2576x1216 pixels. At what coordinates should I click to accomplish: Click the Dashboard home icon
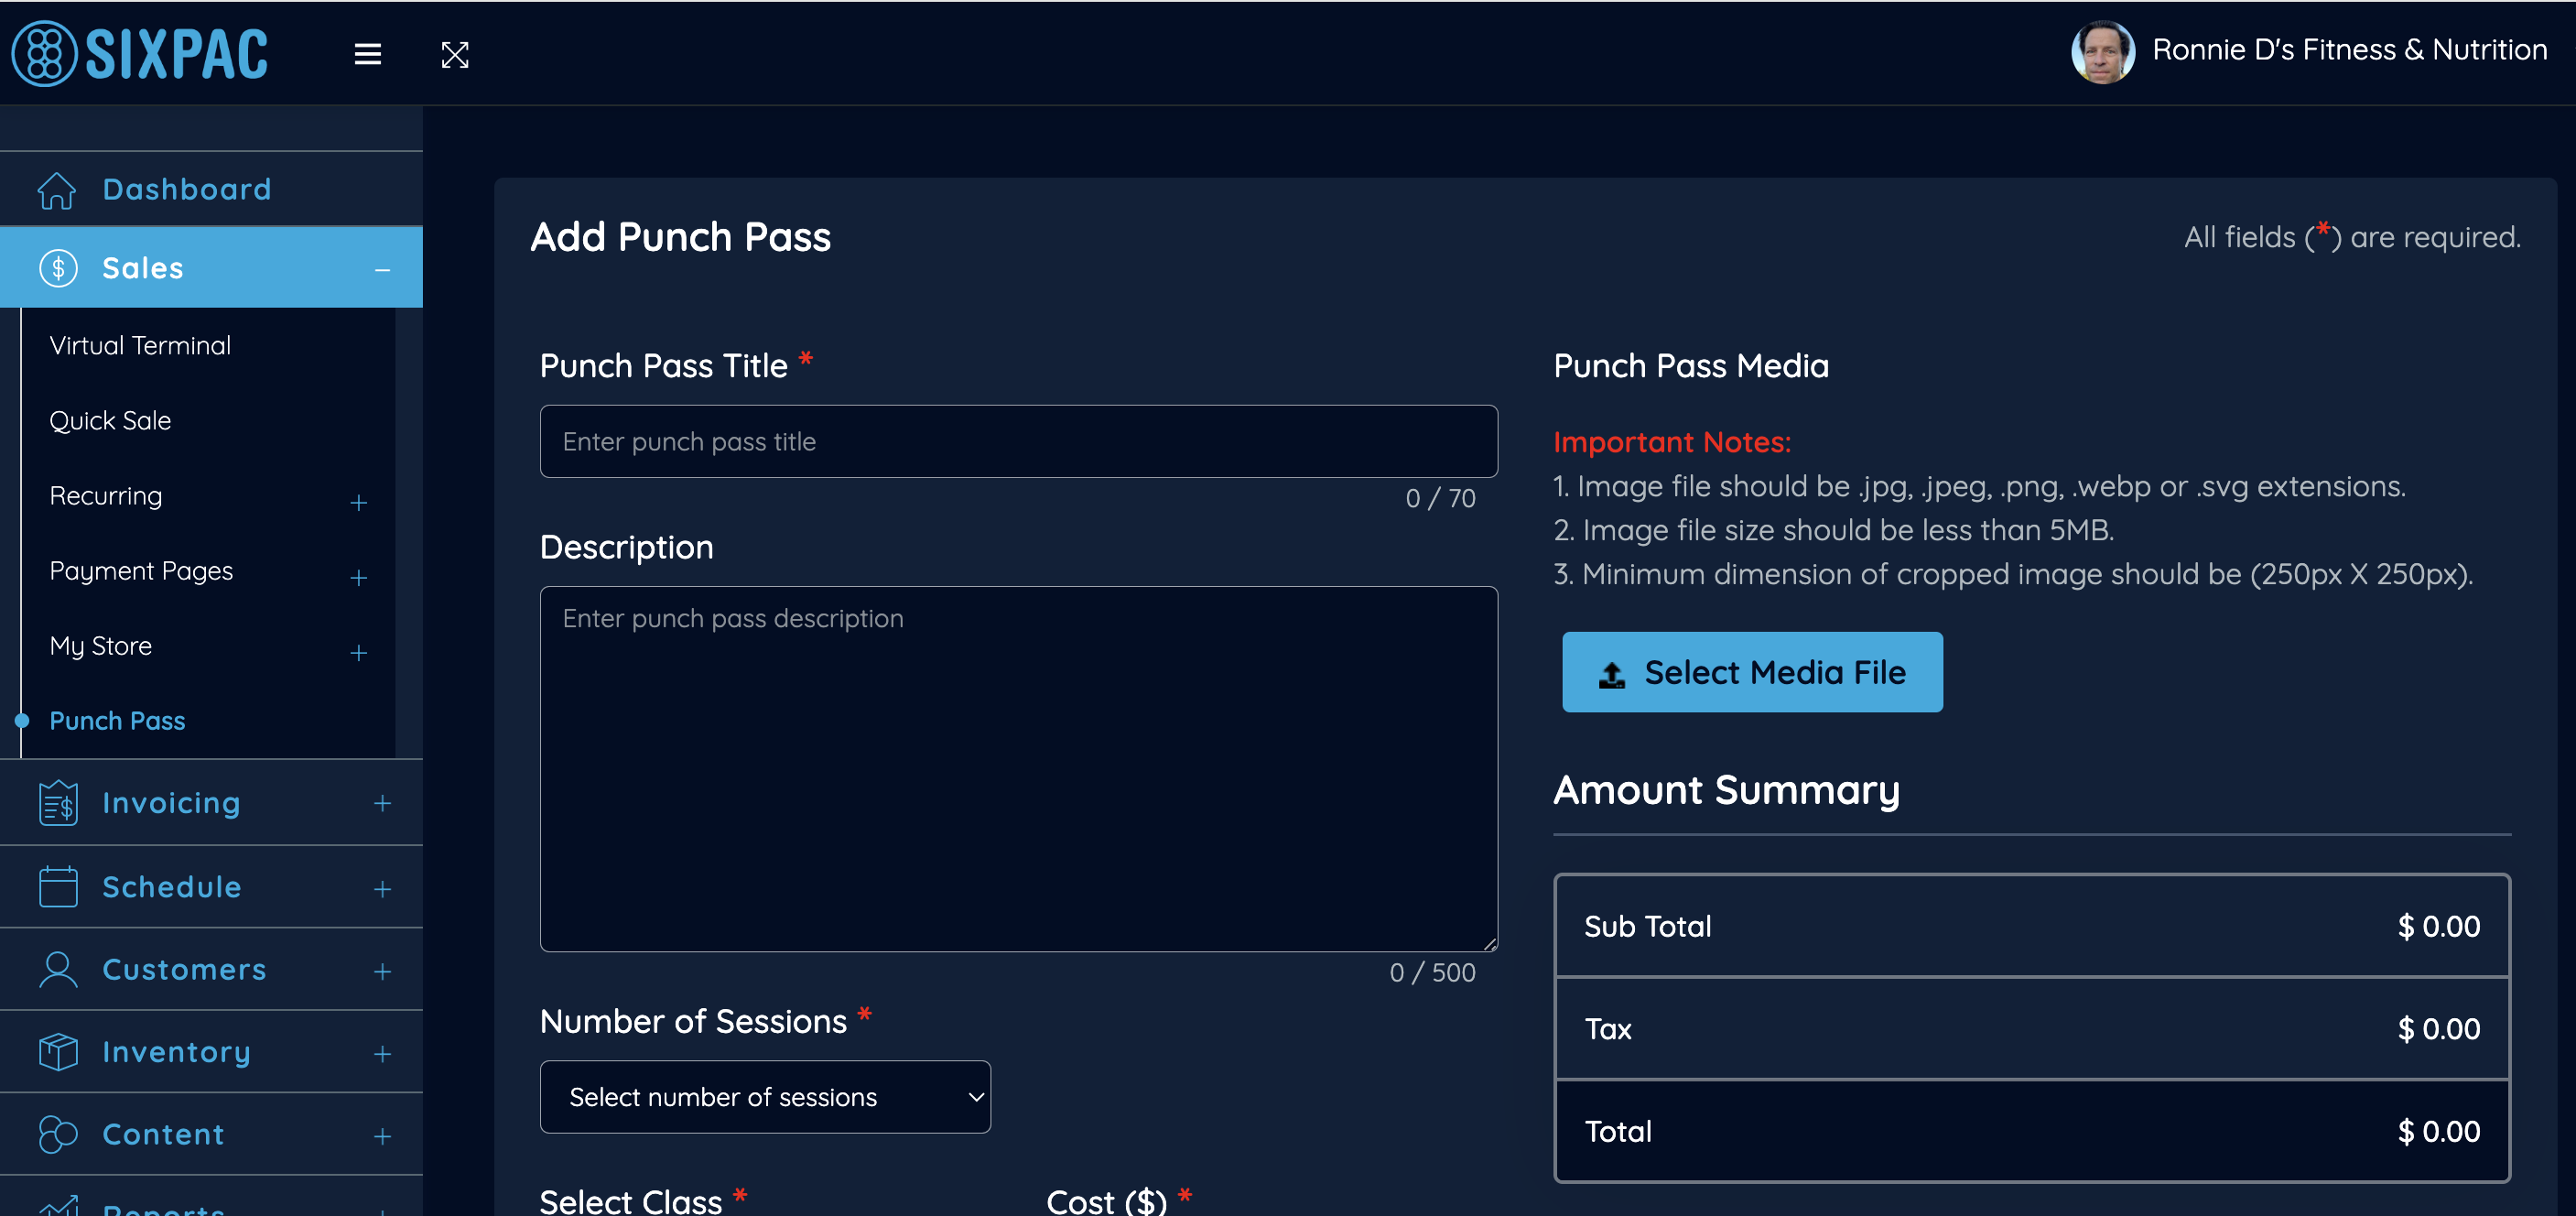[57, 190]
